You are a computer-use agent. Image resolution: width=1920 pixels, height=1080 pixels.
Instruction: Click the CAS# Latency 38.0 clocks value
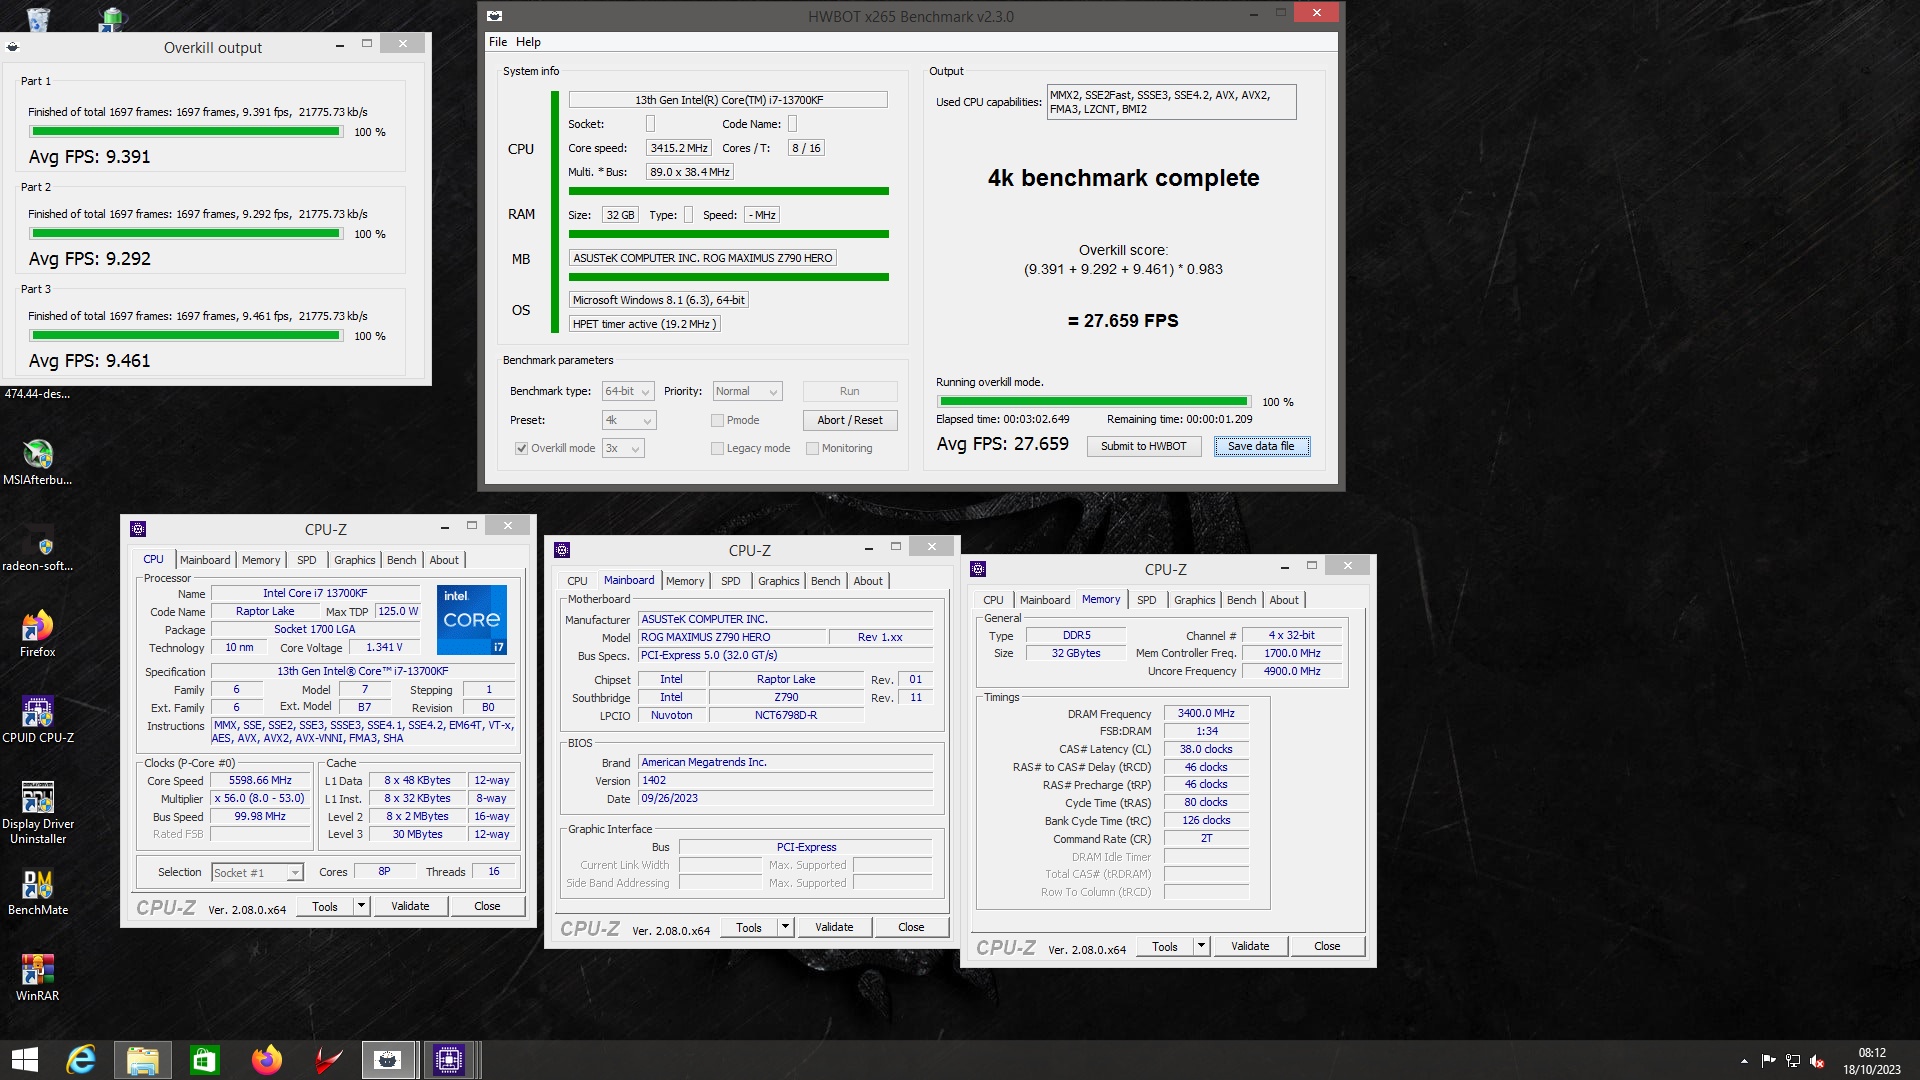point(1206,750)
